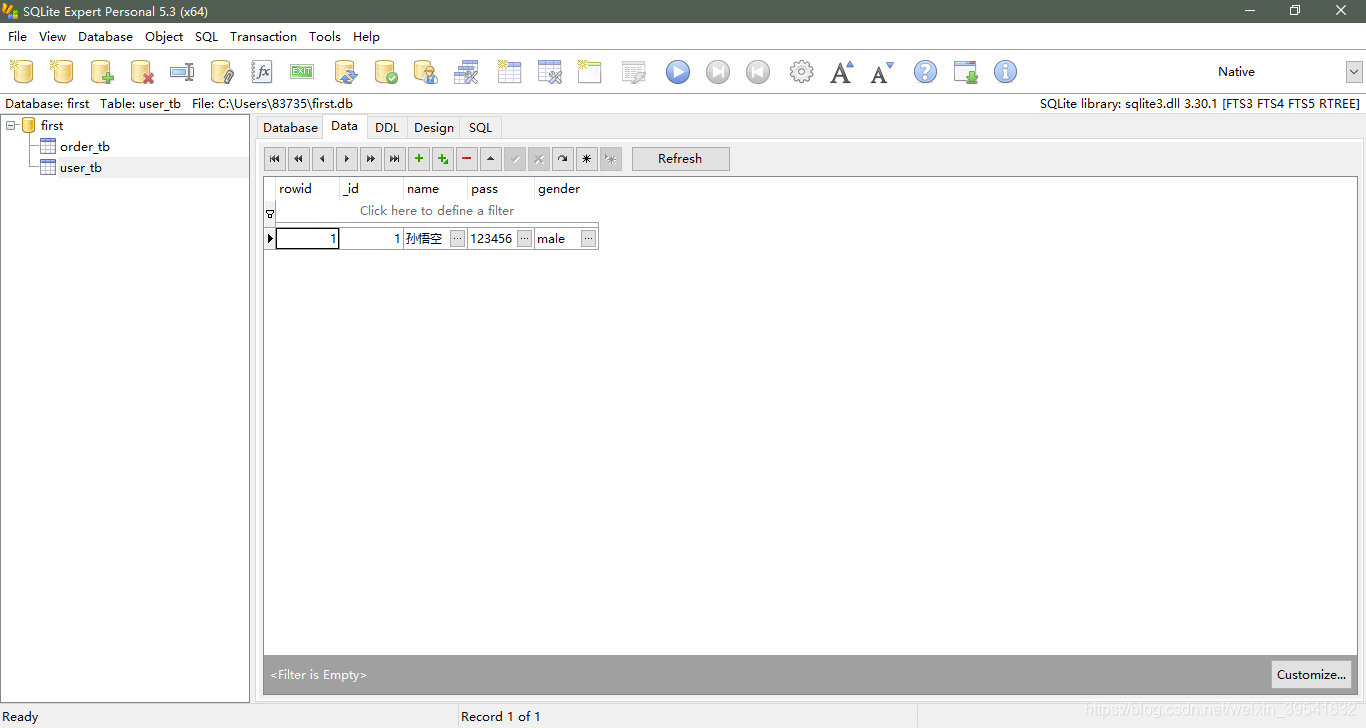Viewport: 1366px width, 728px height.
Task: Open the Tools menu
Action: [x=325, y=37]
